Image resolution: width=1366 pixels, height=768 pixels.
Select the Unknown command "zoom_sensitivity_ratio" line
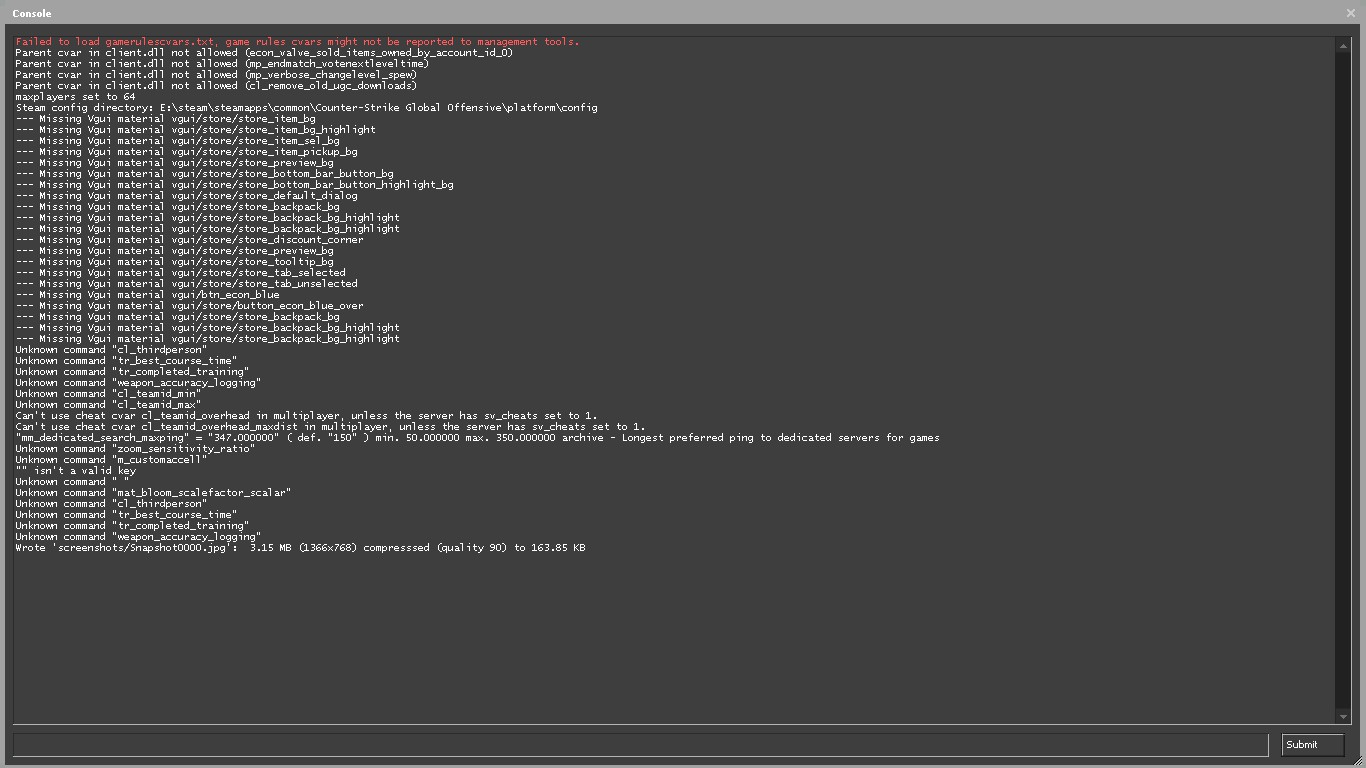135,449
